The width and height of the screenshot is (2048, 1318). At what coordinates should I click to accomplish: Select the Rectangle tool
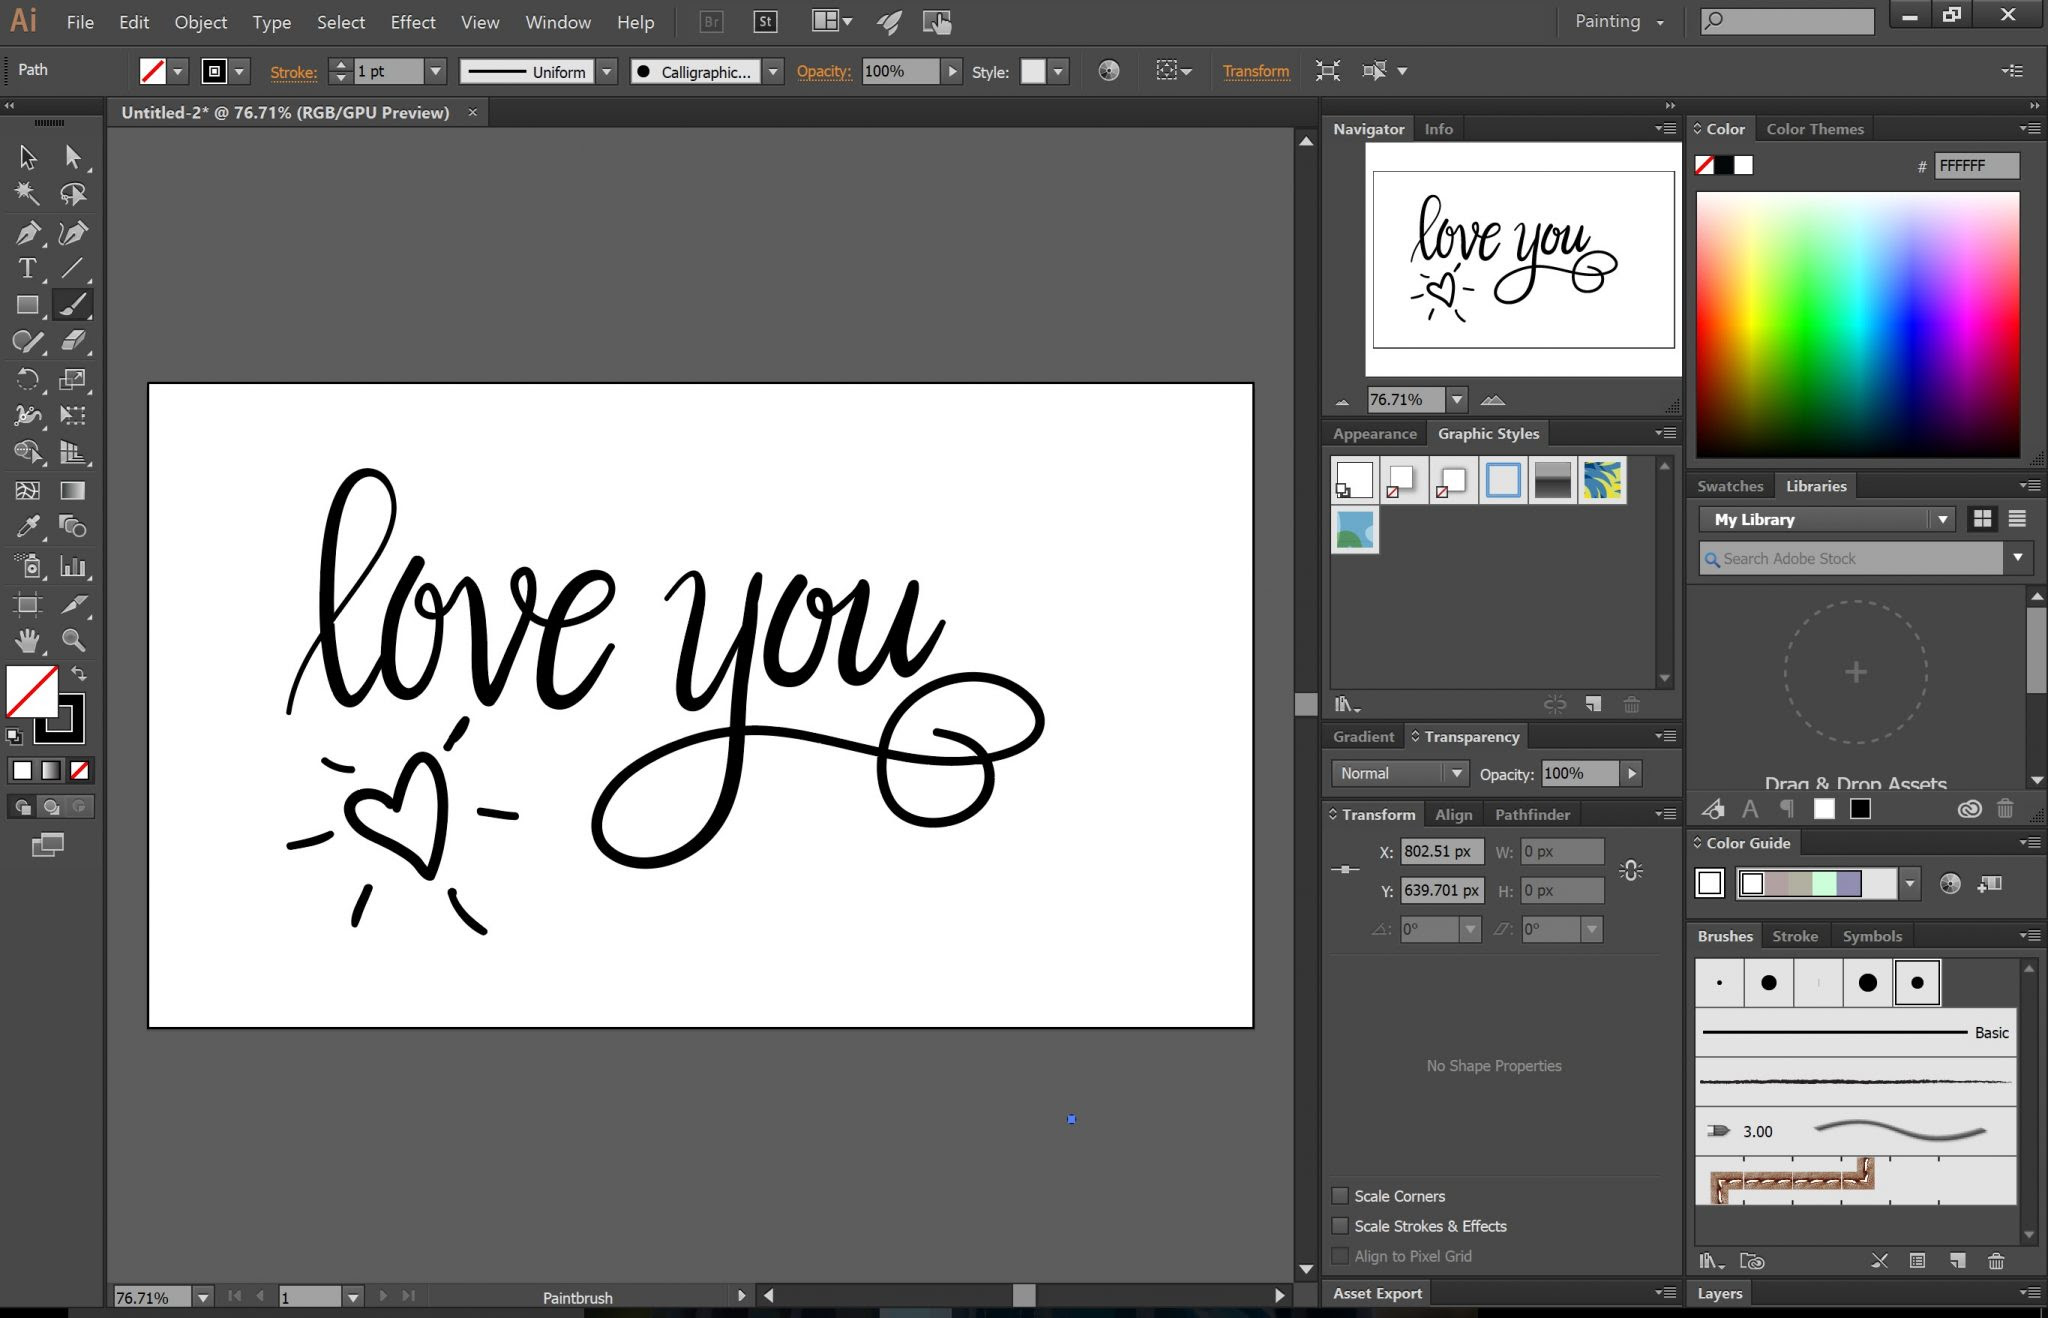tap(27, 305)
